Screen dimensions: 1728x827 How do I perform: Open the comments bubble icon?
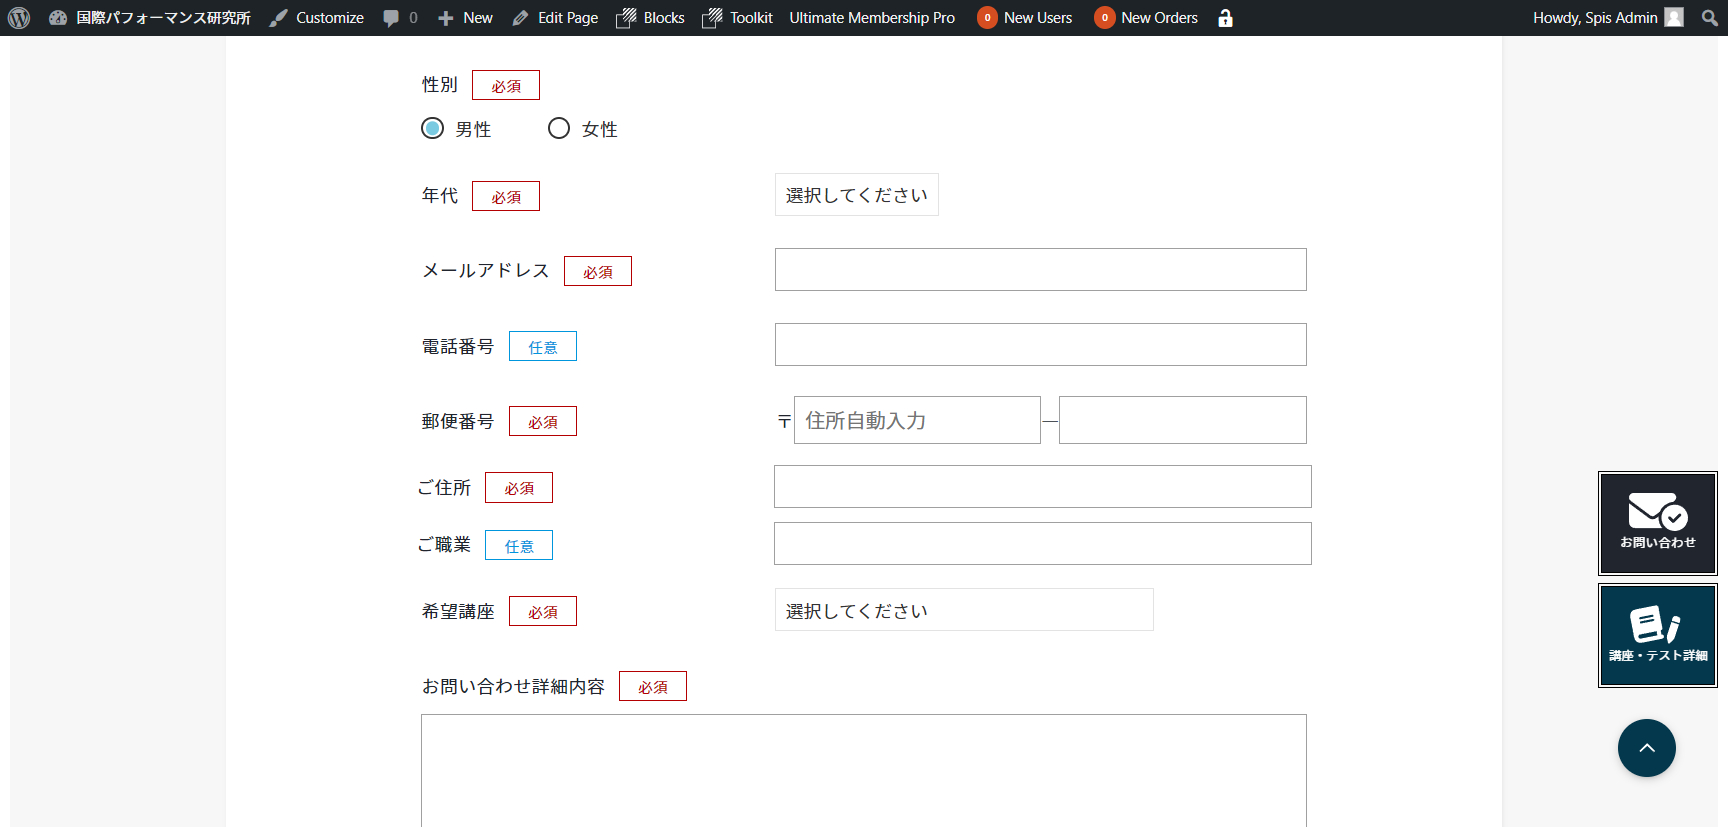tap(391, 18)
